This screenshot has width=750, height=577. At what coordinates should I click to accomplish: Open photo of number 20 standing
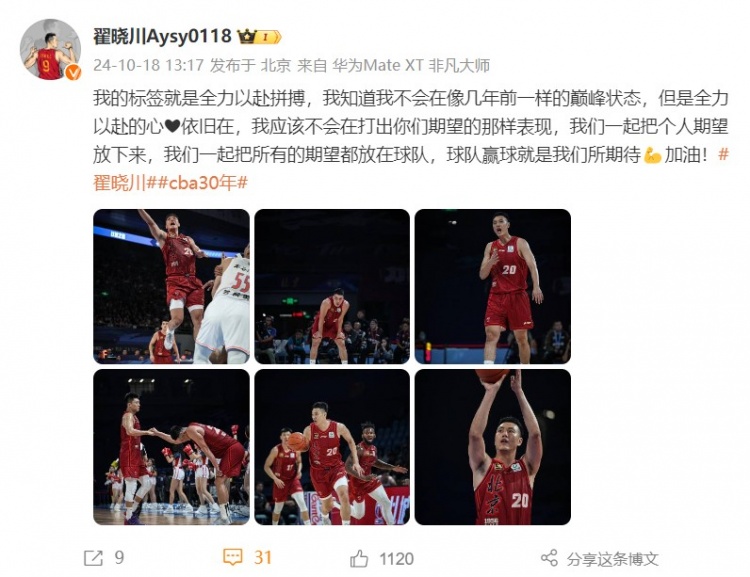(x=493, y=287)
